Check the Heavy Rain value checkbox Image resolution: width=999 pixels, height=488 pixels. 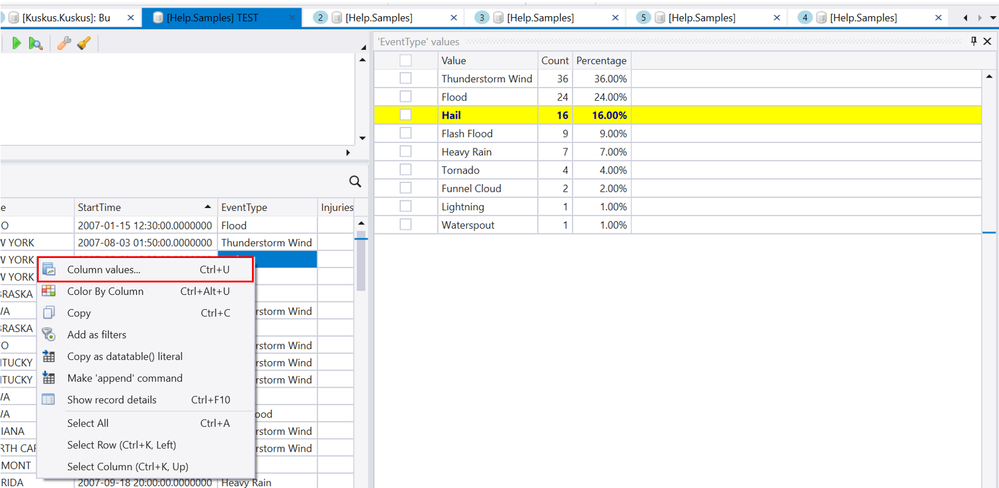405,152
